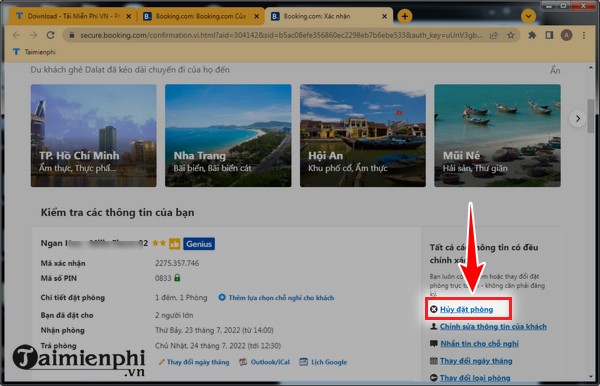Click the calendar icon next to Outlook/iCal
This screenshot has width=600, height=386.
(x=243, y=362)
